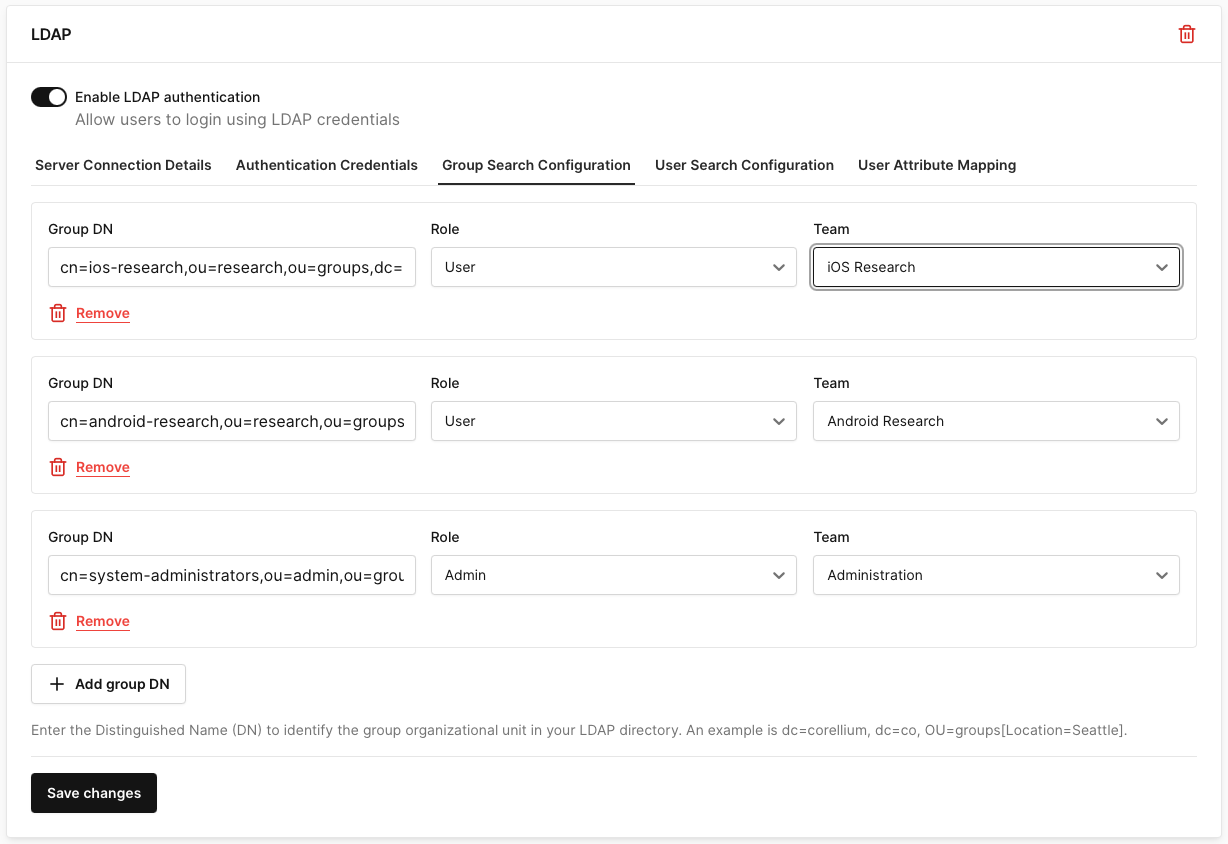This screenshot has height=844, width=1228.
Task: Open the Role dropdown showing User in first row
Action: tap(613, 267)
